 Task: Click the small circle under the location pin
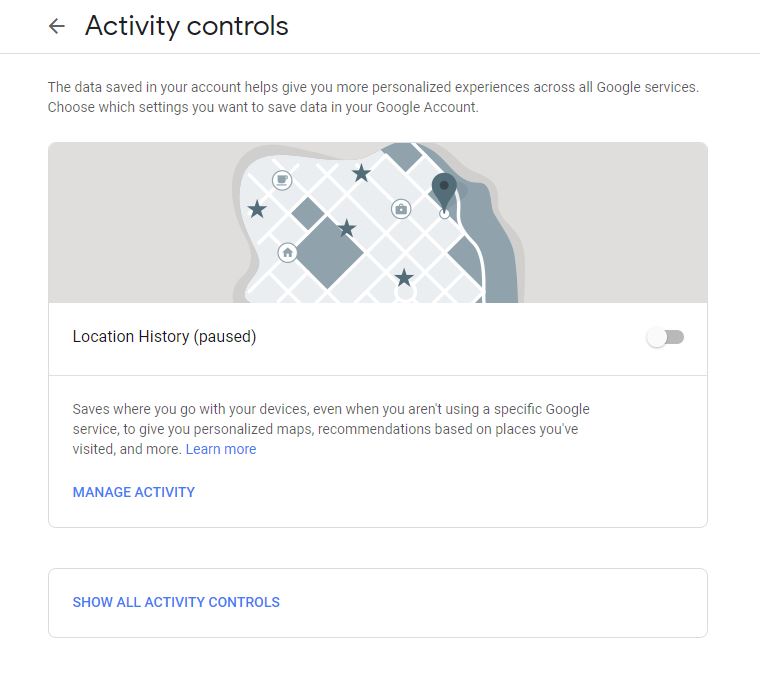click(445, 213)
